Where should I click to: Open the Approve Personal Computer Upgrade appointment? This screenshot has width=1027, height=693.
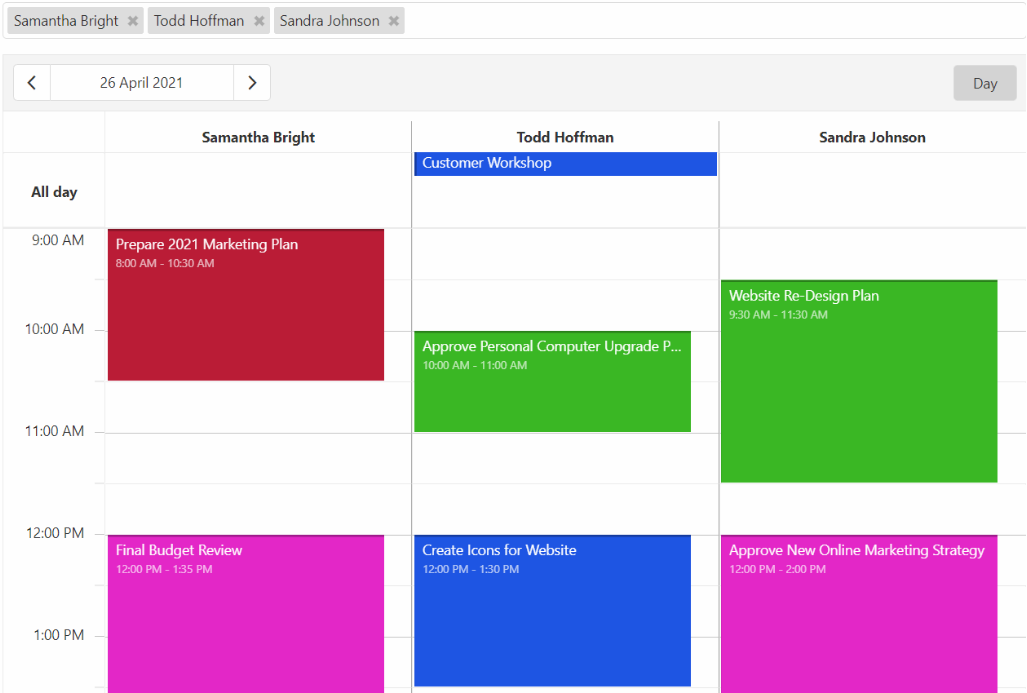click(x=552, y=382)
